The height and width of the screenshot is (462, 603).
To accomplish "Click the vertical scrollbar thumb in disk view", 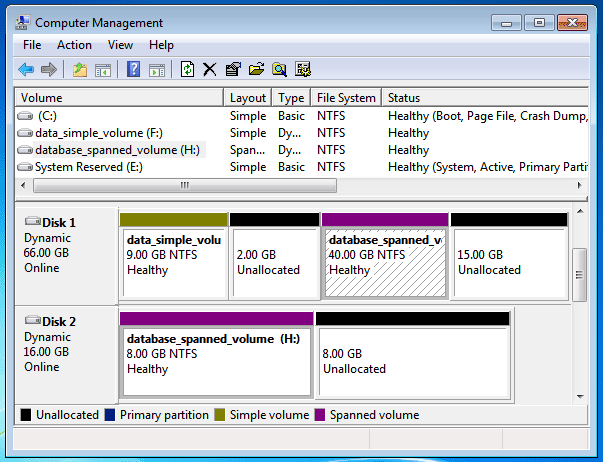I will tap(580, 275).
